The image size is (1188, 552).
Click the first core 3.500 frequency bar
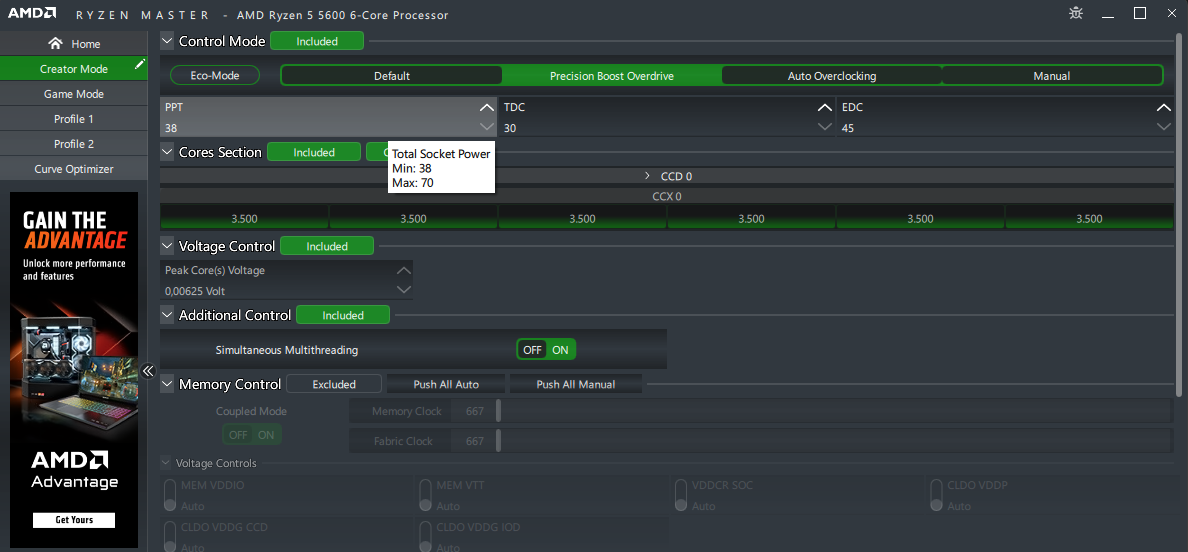pyautogui.click(x=244, y=218)
